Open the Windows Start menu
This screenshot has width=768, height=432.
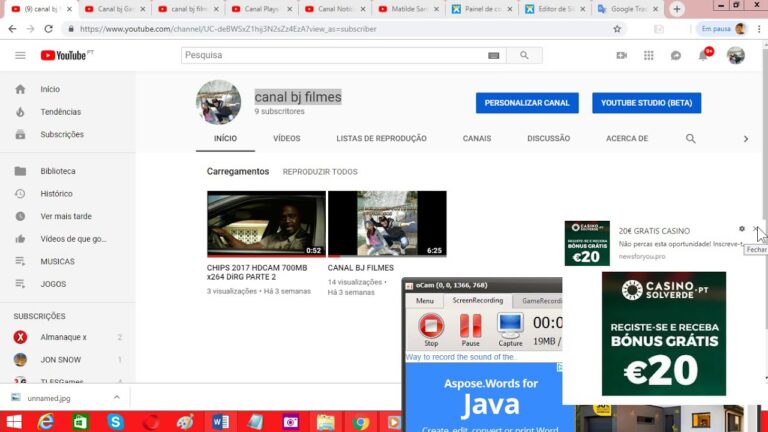pyautogui.click(x=14, y=422)
